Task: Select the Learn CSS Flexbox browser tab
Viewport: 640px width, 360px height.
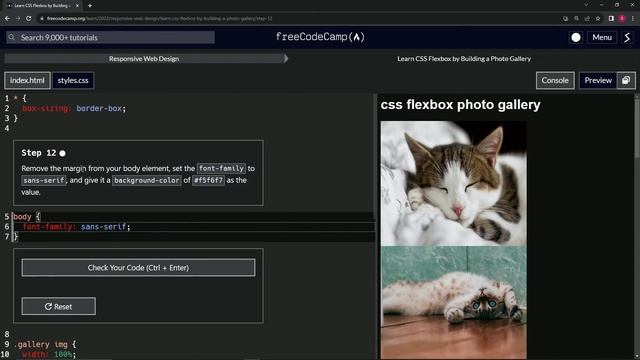Action: point(41,6)
